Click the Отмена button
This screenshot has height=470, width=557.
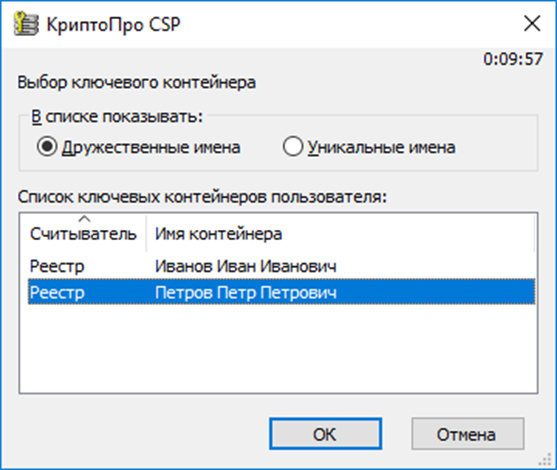pos(468,434)
